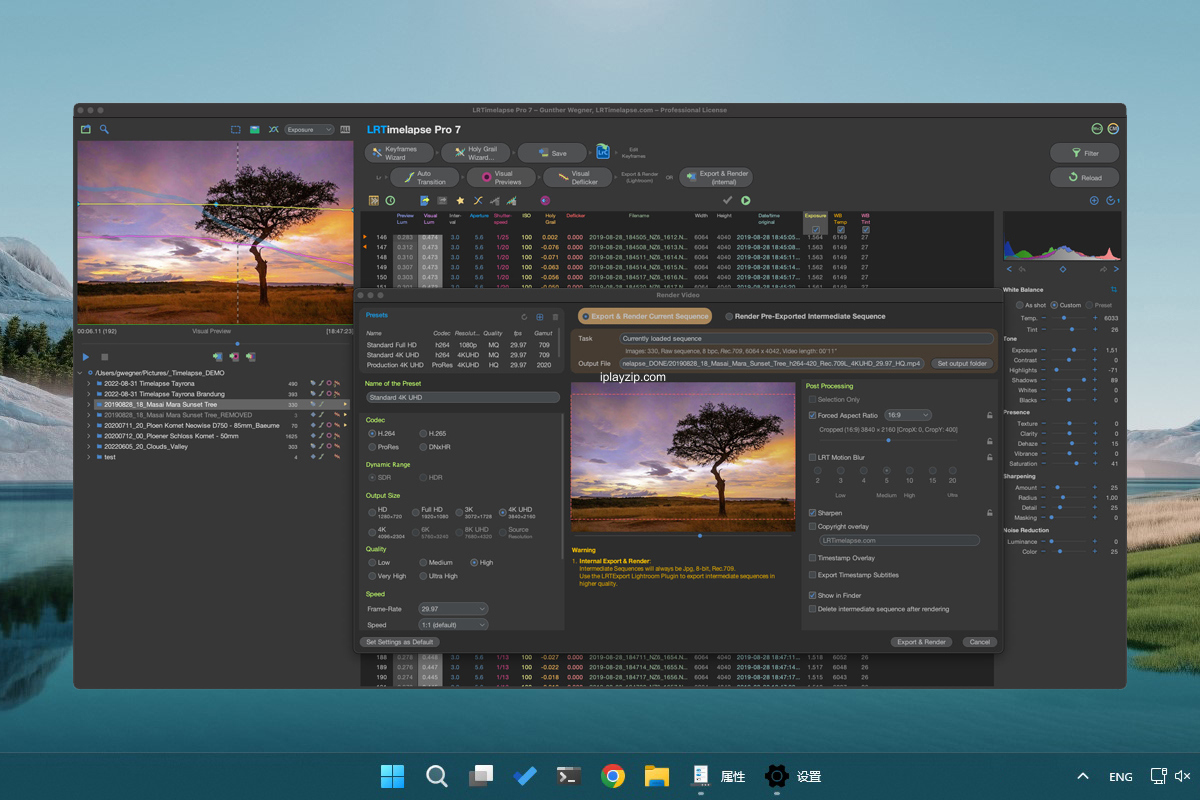Expand 2022-08-31 Timelapse Tayrona Brandung folder

pyautogui.click(x=89, y=394)
